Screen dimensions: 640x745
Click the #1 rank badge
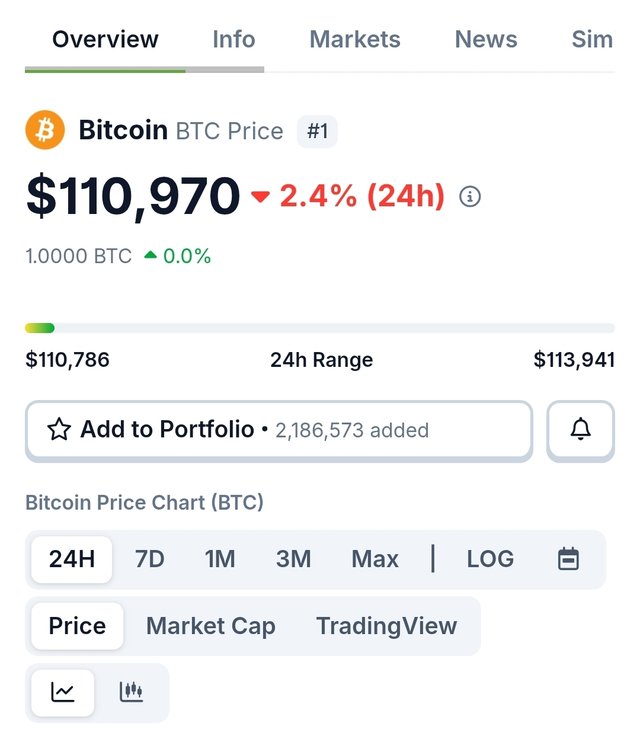coord(317,132)
